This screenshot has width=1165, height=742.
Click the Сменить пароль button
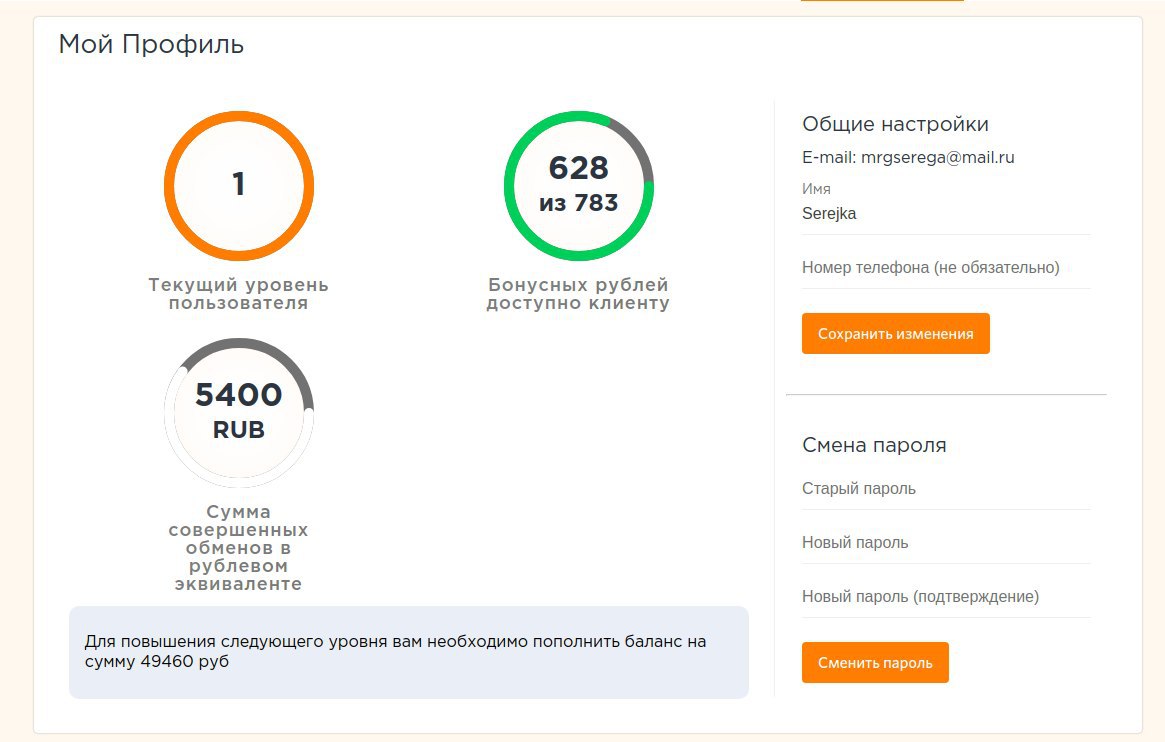click(875, 663)
